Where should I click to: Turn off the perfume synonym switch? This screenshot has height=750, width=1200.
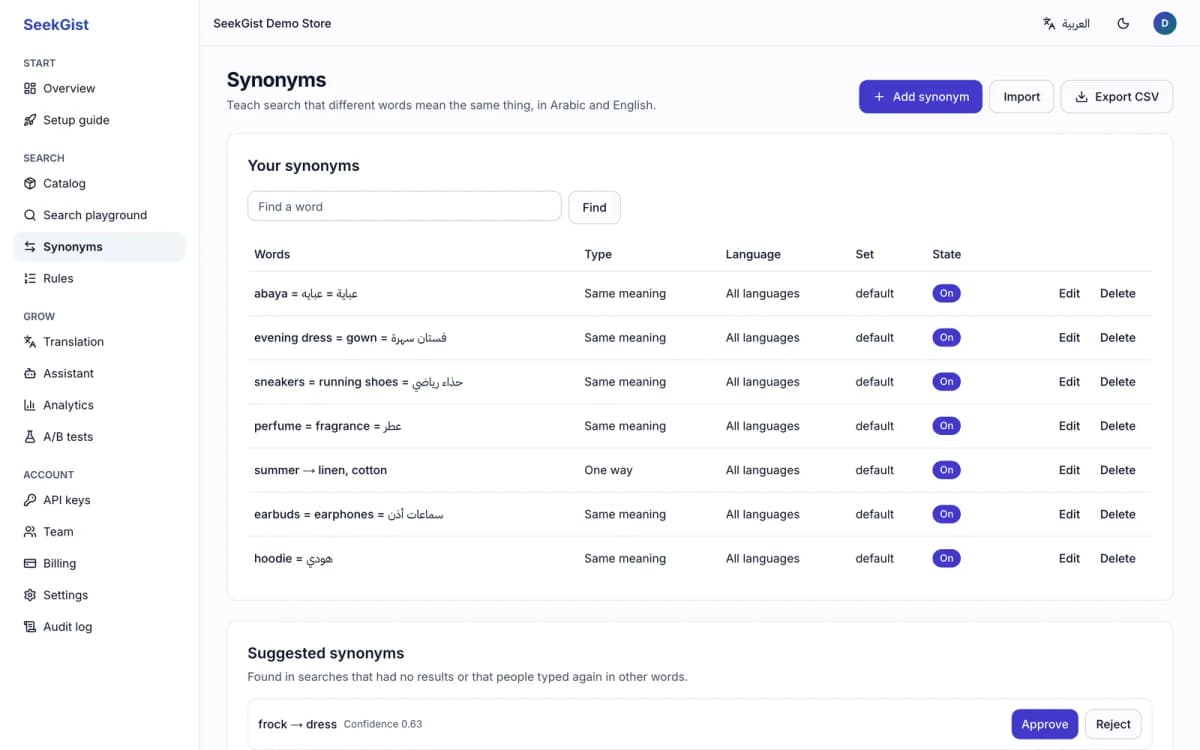point(946,425)
